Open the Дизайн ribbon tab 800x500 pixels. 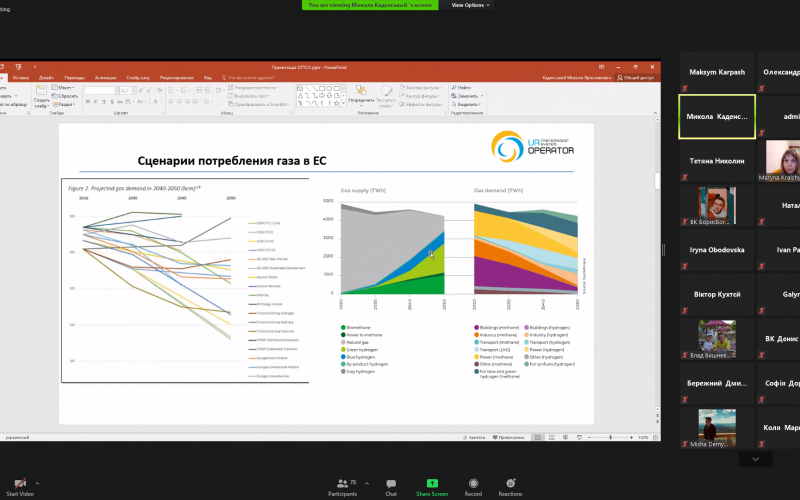[x=46, y=78]
